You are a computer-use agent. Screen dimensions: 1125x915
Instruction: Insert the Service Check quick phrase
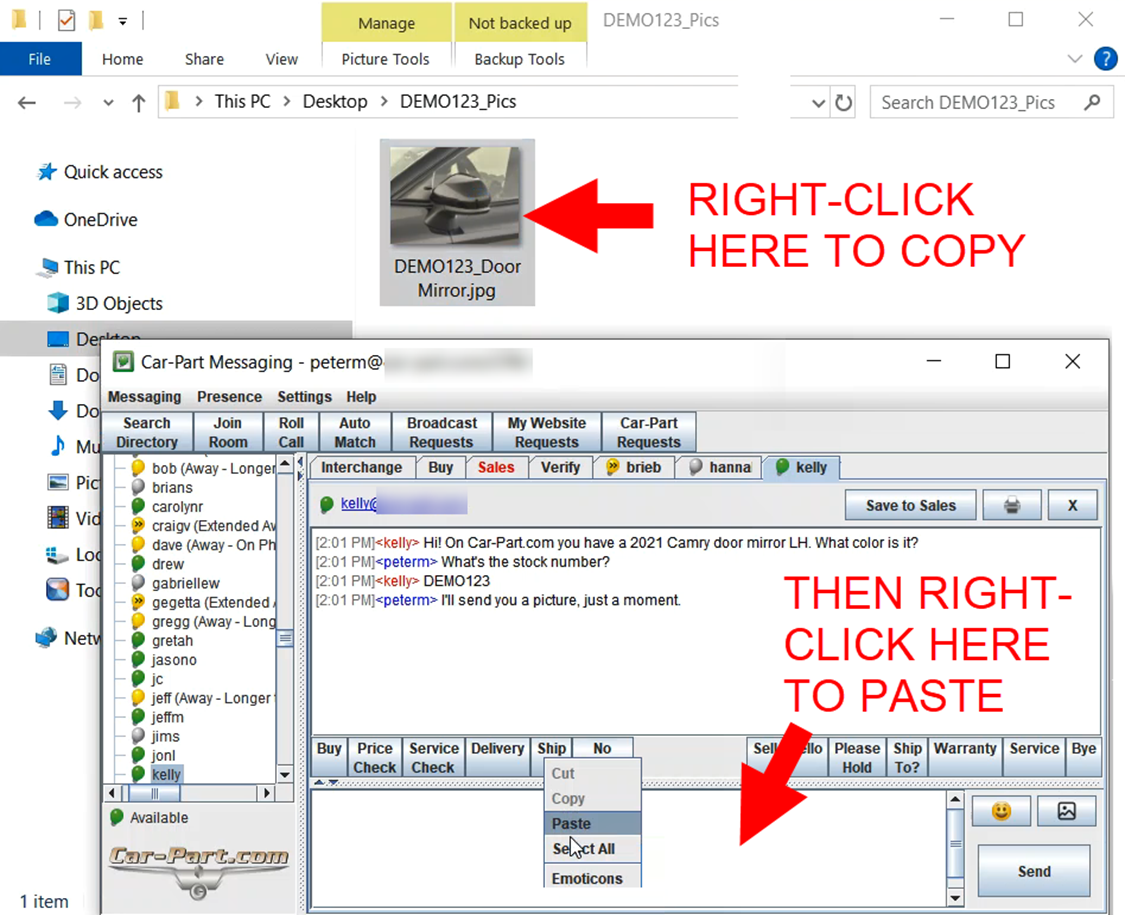(x=433, y=757)
